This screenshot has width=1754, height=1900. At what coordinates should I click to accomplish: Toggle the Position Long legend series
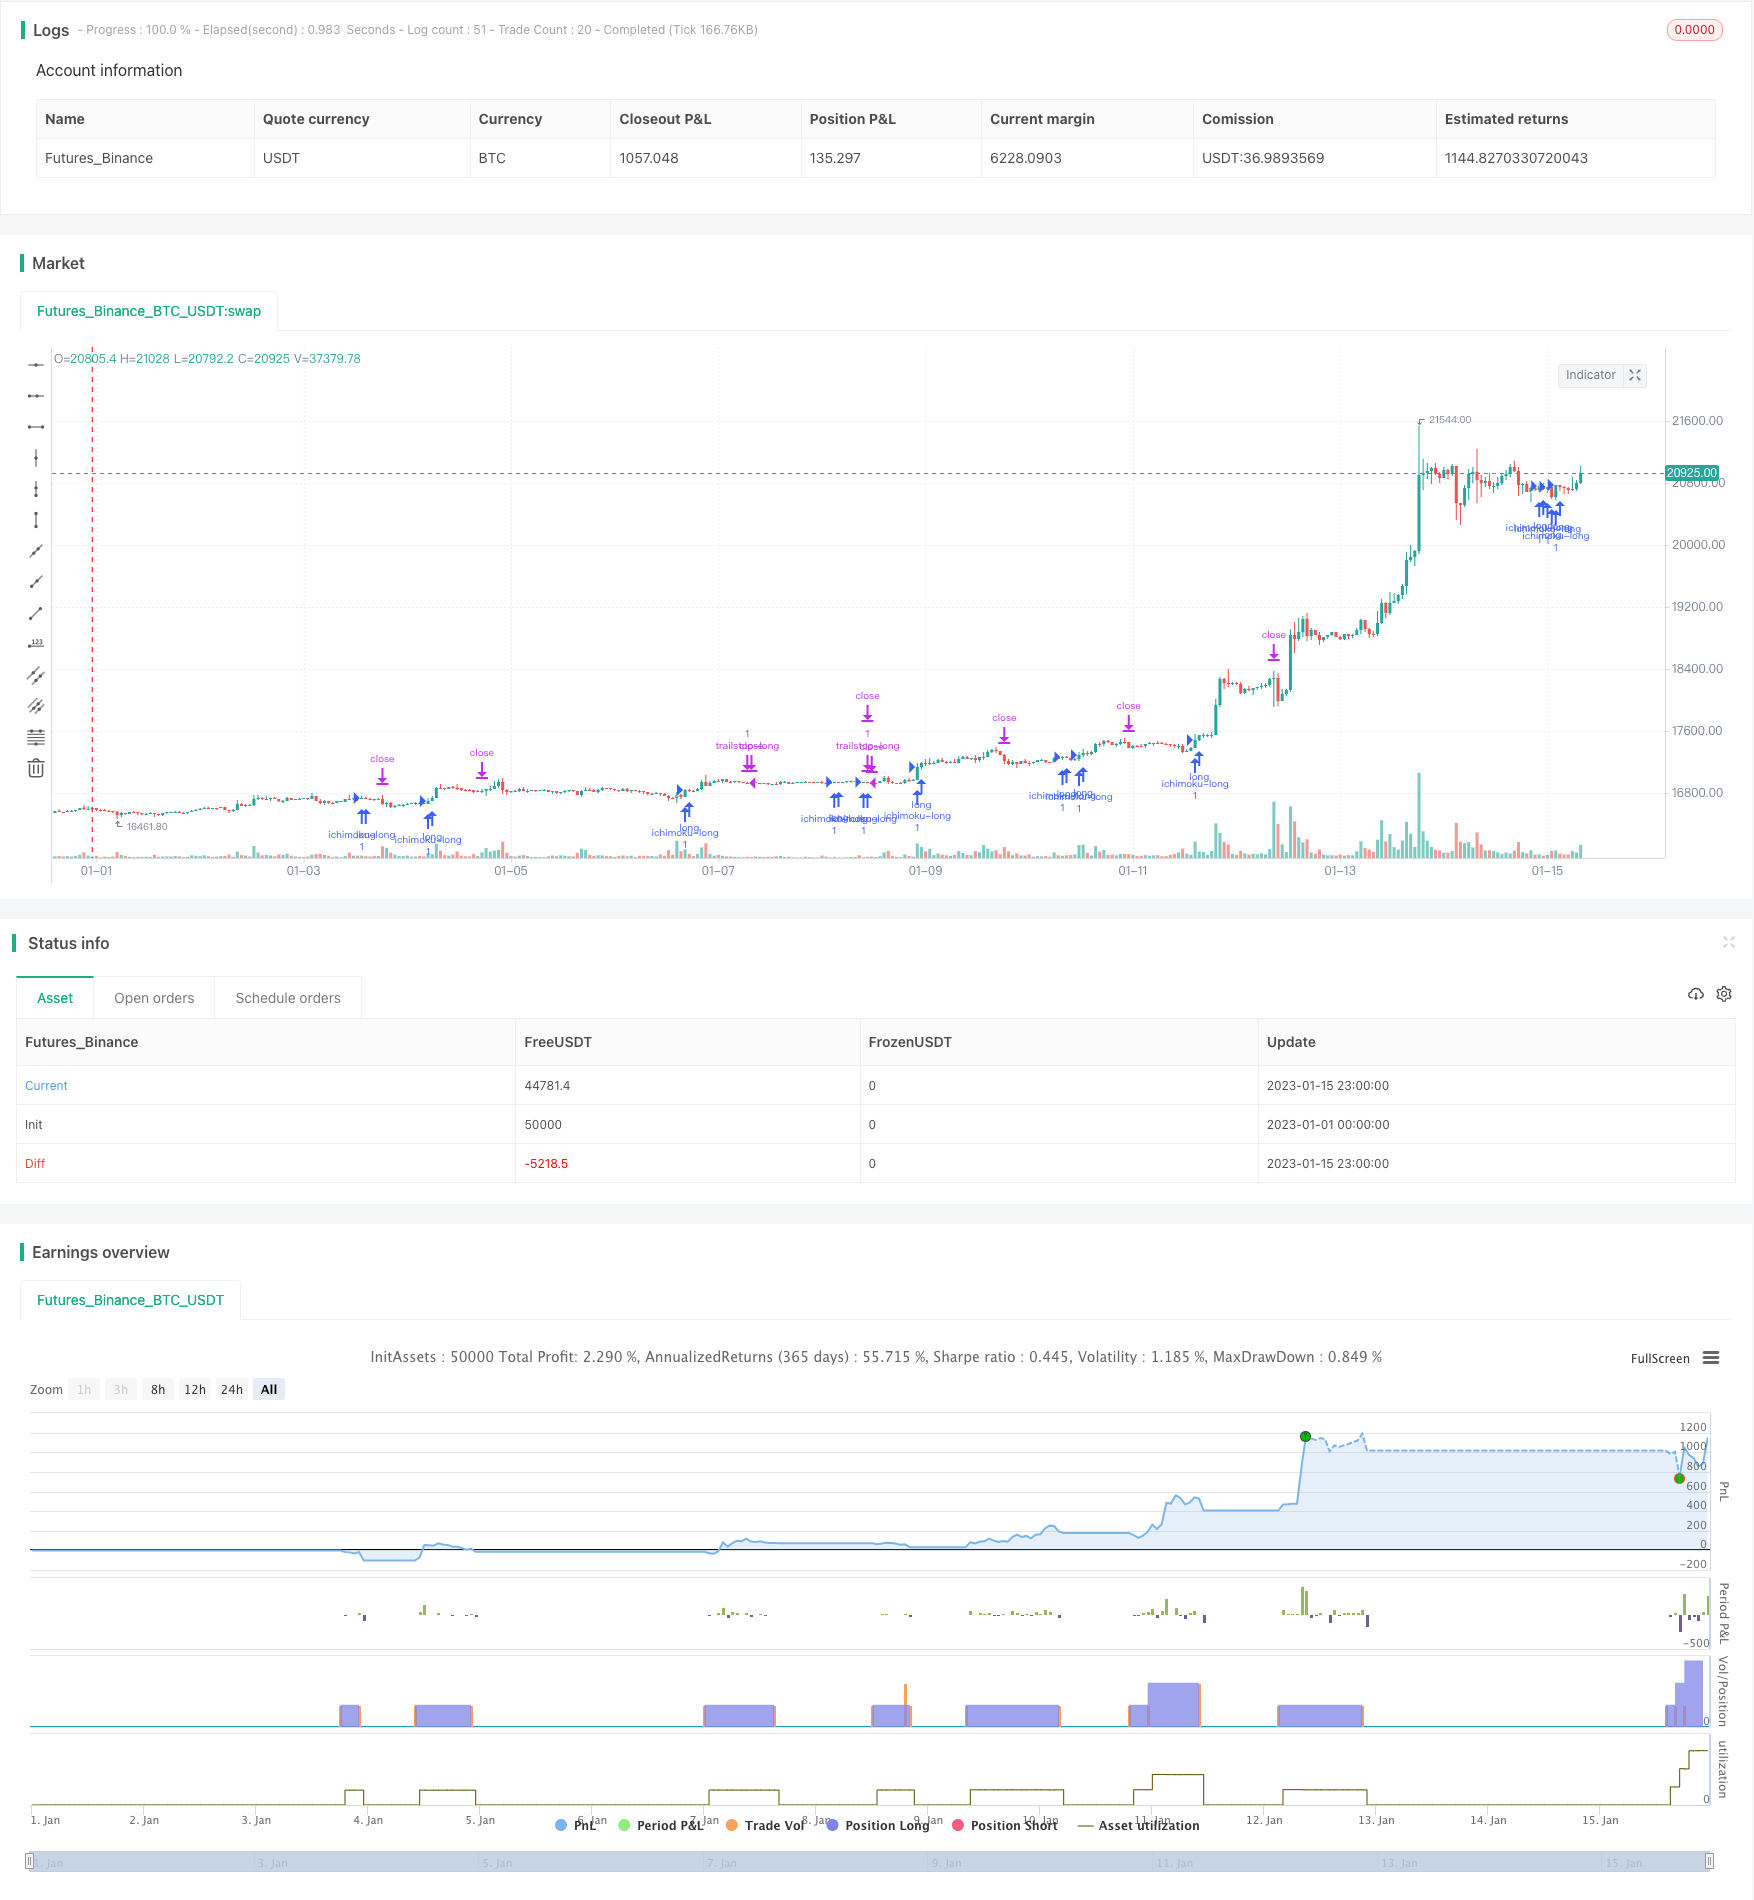877,1825
